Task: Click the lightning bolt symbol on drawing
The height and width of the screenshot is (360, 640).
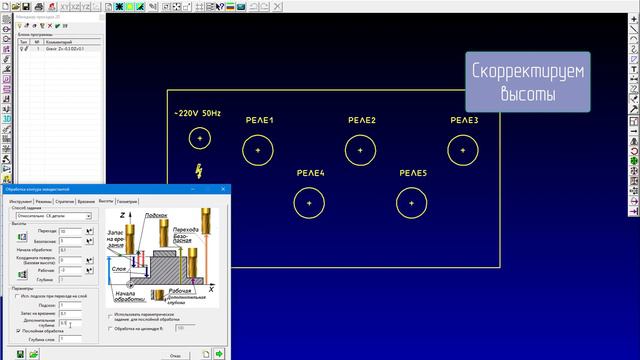Action: [x=199, y=171]
